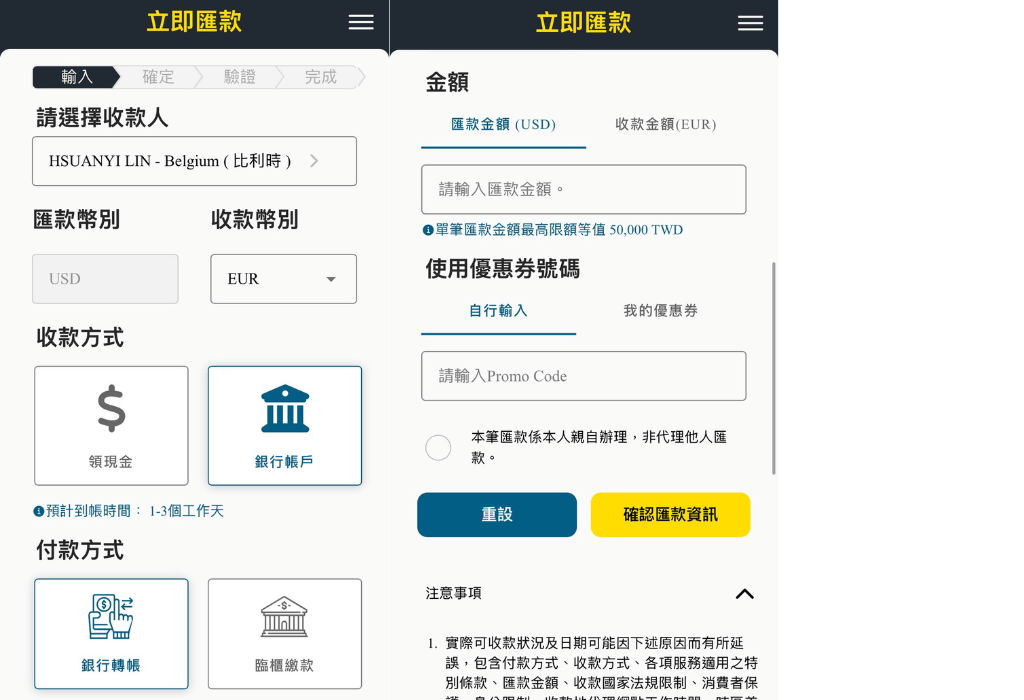Click the 立即匯款 title on right screen

click(583, 23)
